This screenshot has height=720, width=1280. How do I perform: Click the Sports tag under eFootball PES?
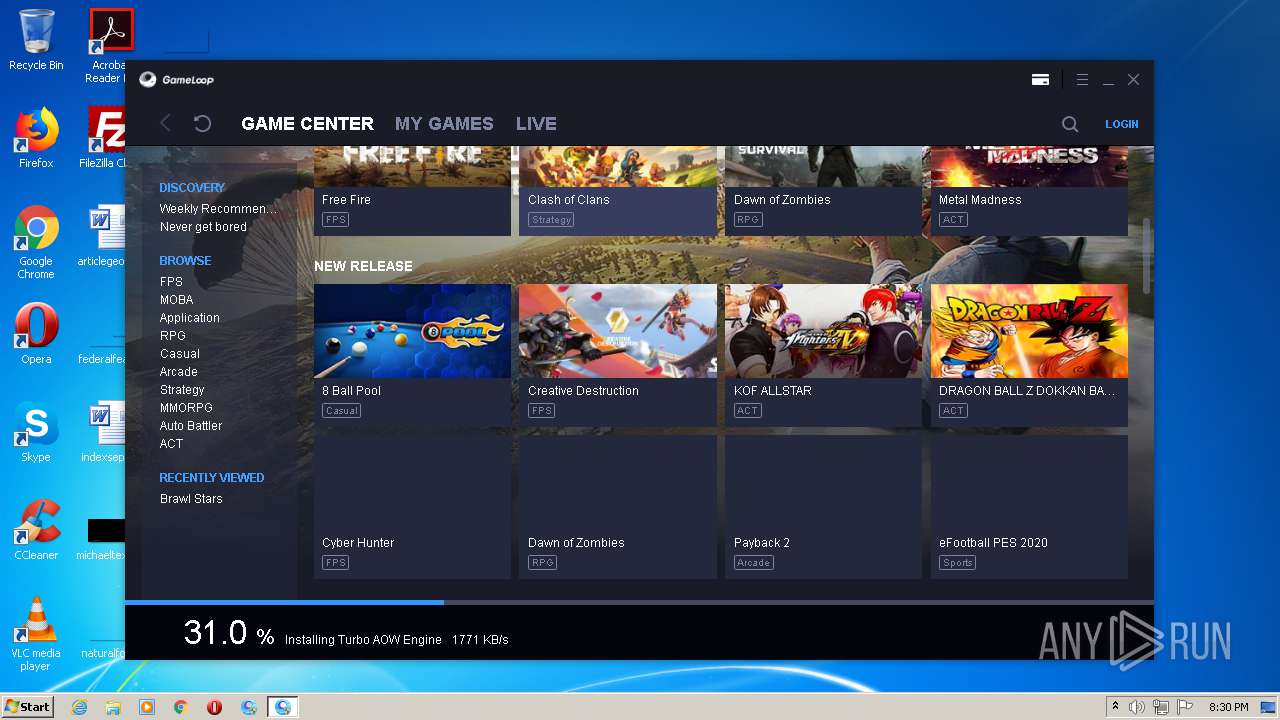point(957,563)
